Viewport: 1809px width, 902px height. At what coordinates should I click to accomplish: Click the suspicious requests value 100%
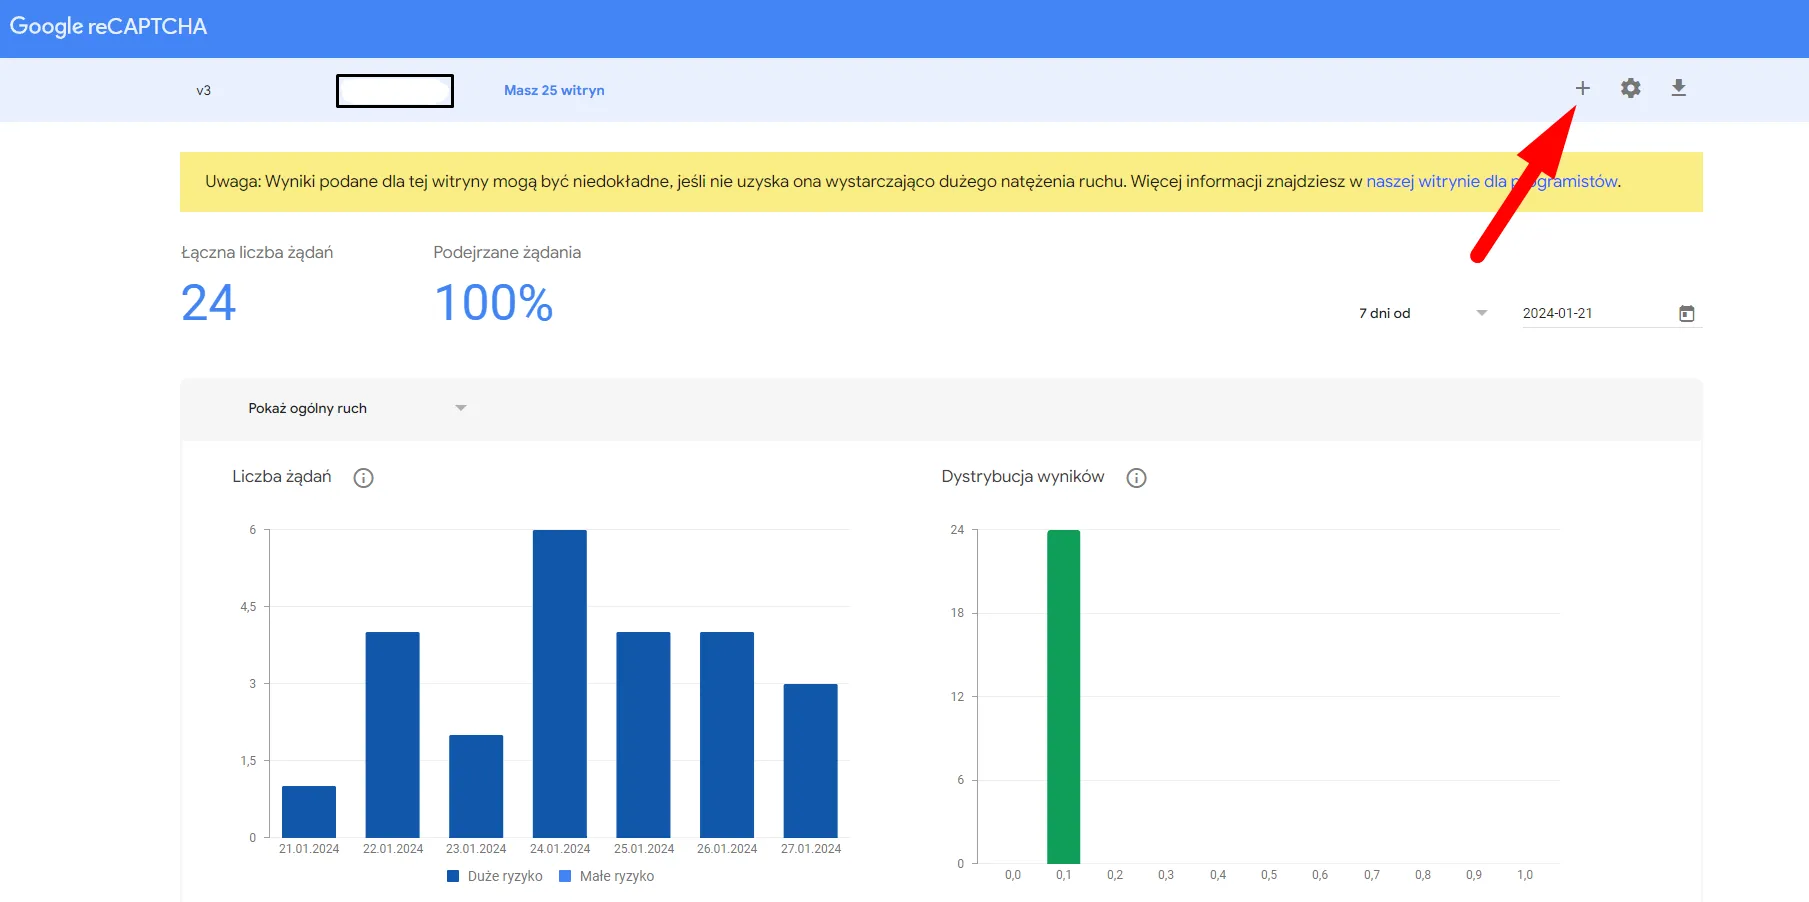point(494,303)
